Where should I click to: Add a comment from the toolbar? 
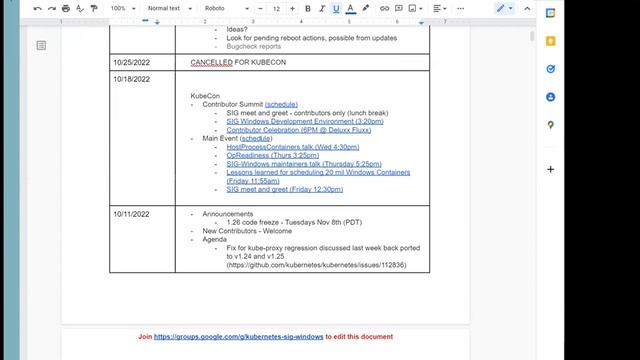(x=398, y=9)
